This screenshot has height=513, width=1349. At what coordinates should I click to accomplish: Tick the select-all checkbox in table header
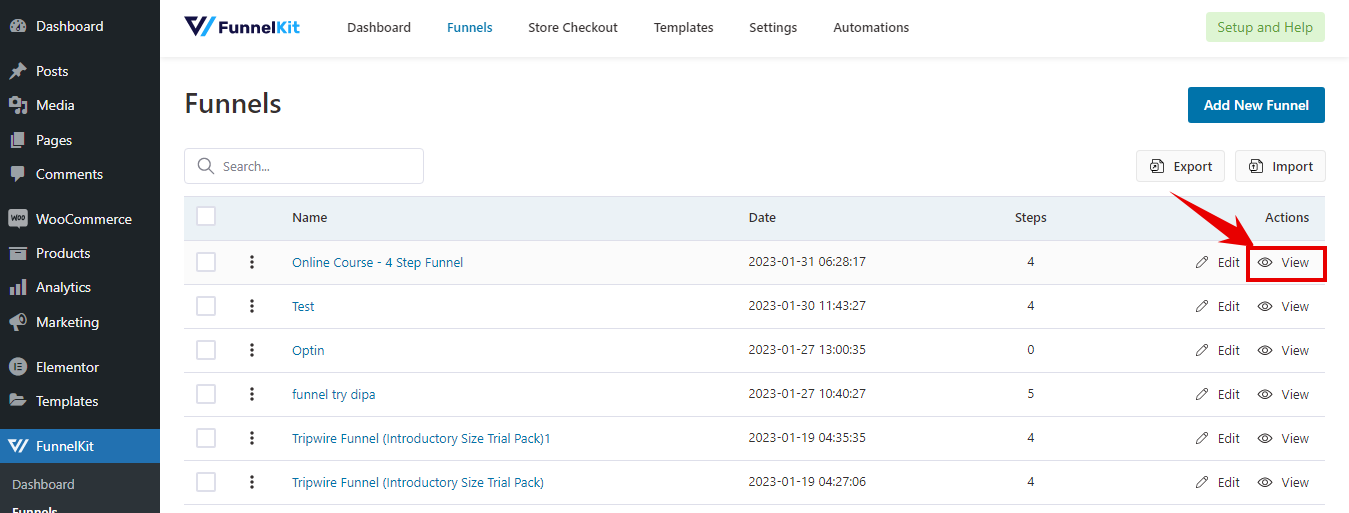[206, 216]
